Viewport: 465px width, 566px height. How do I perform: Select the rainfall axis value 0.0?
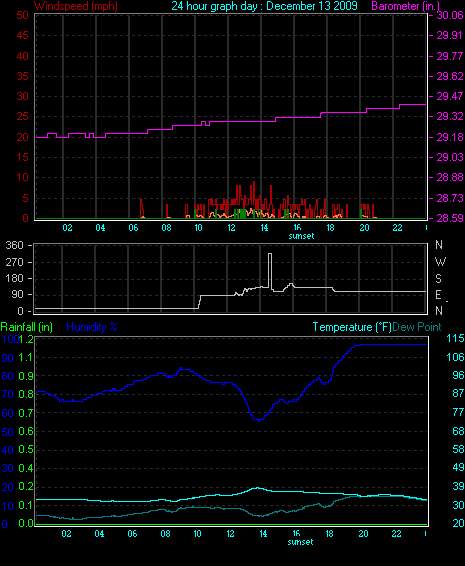click(26, 523)
